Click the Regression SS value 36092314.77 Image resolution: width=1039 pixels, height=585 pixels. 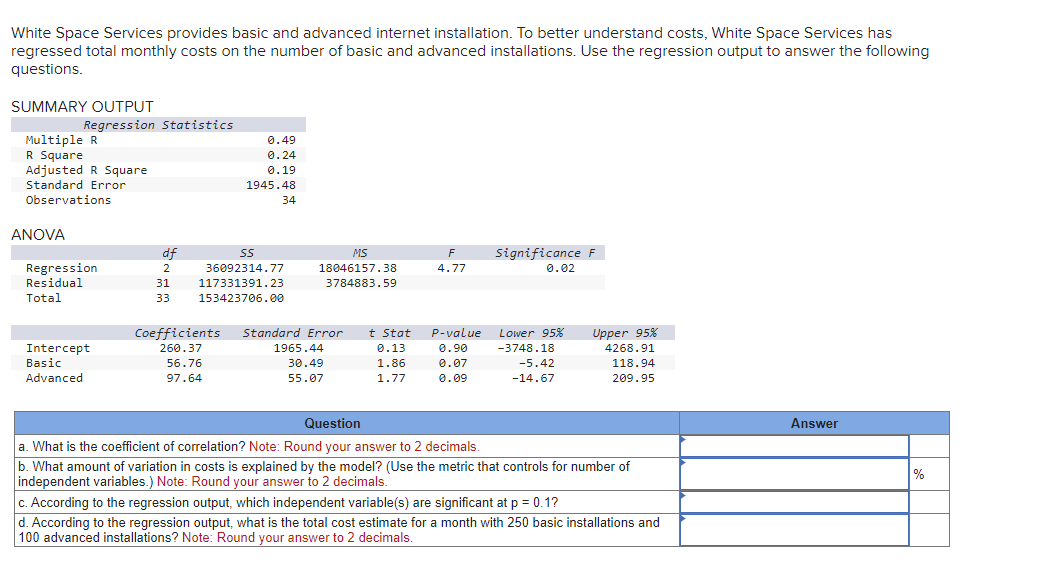pos(245,268)
